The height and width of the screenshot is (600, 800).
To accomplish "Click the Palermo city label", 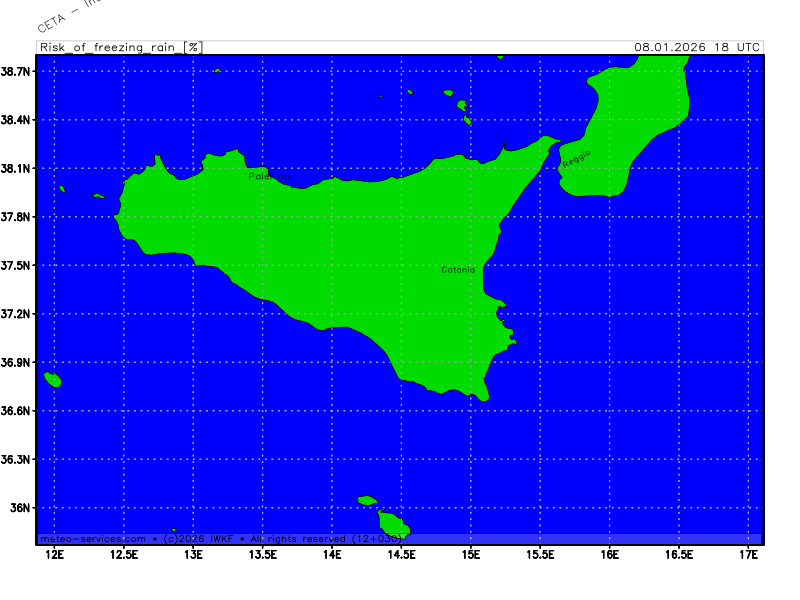I will tap(269, 176).
